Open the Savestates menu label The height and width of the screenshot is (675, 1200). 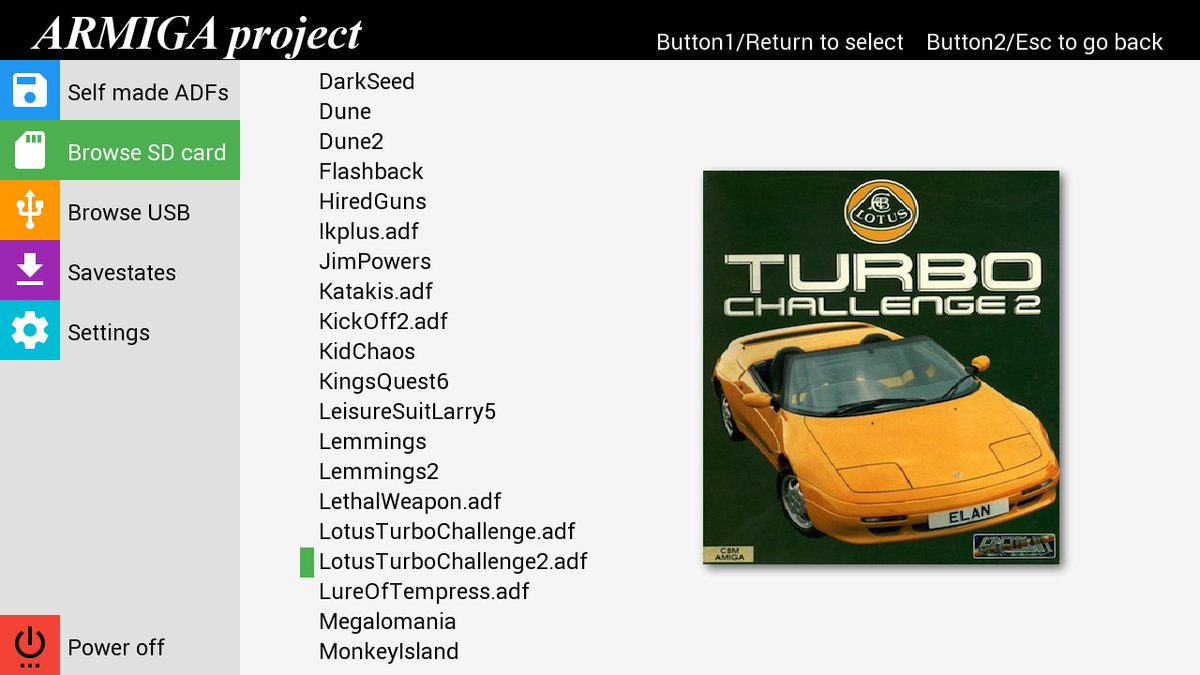[x=122, y=272]
